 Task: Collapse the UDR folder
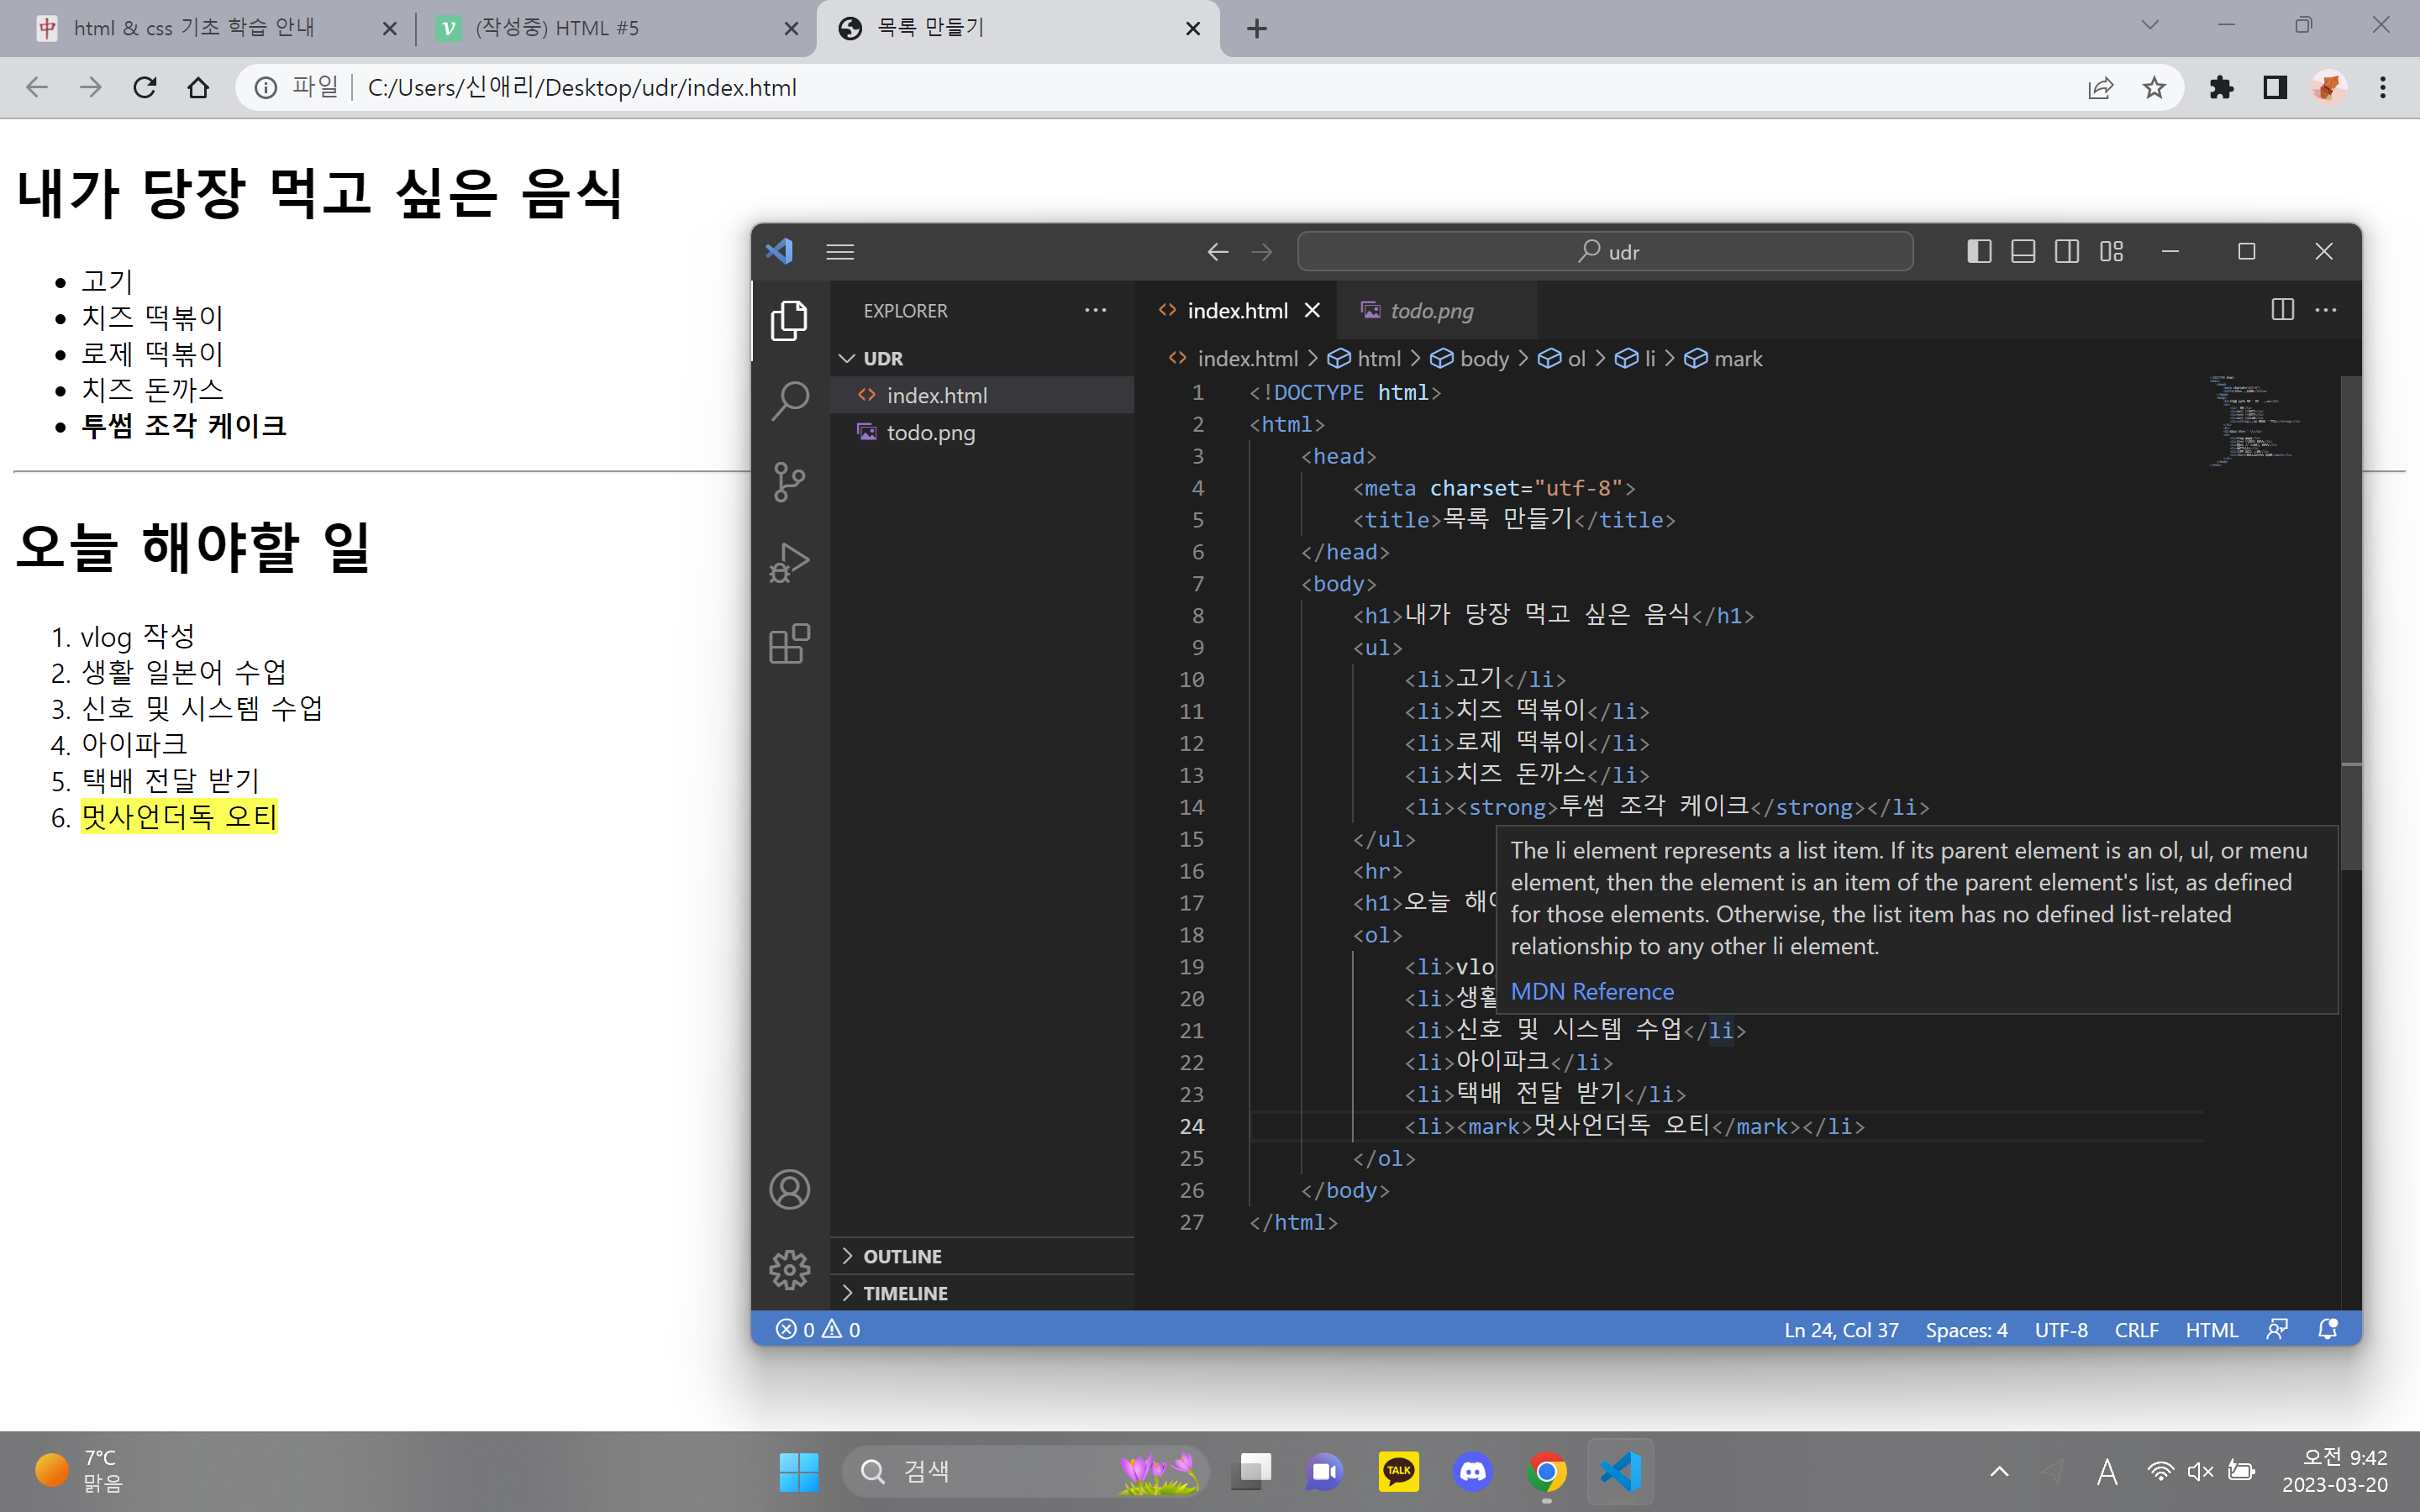(x=882, y=358)
